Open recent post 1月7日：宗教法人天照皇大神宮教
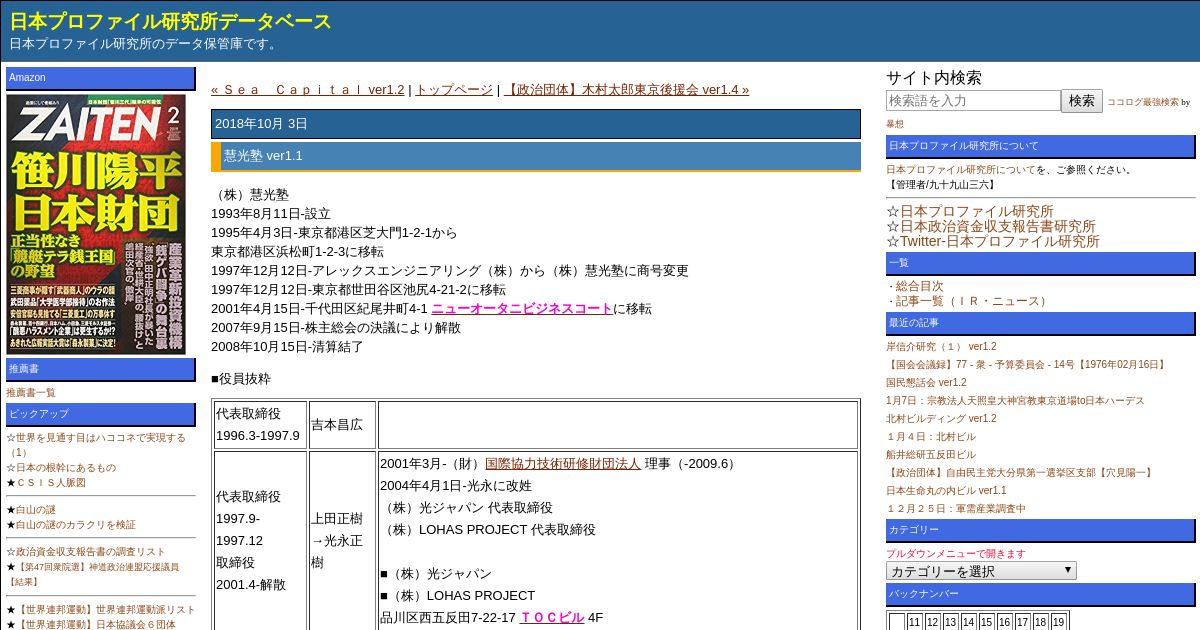Viewport: 1200px width, 630px height. click(x=1015, y=401)
